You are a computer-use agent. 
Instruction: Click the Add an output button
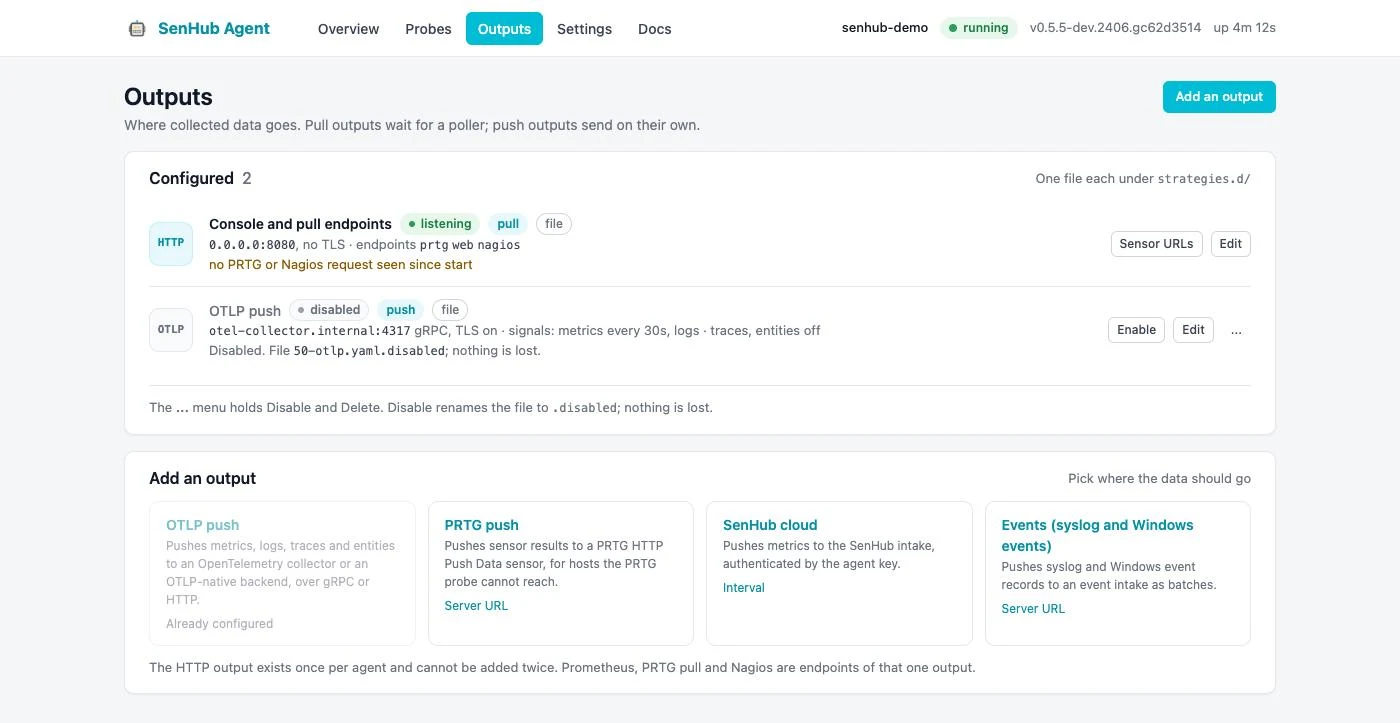[x=1219, y=97]
